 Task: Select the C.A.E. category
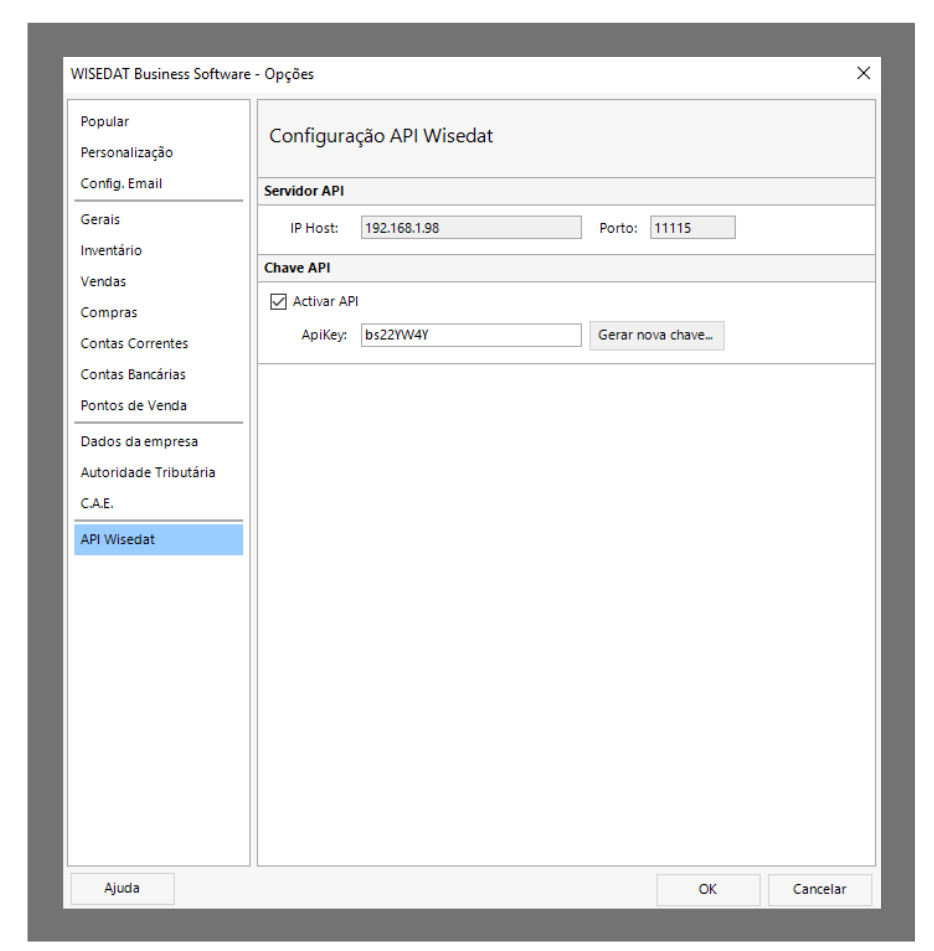97,504
